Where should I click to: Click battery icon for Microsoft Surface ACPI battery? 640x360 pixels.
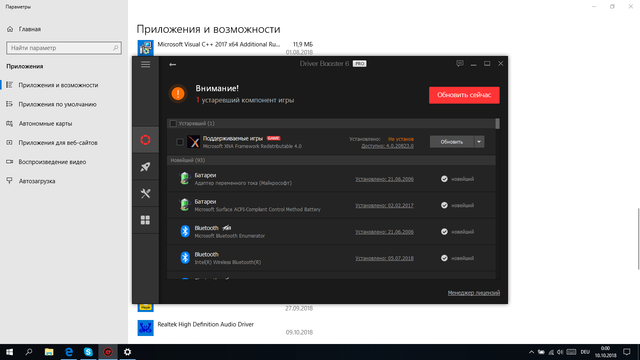(185, 205)
